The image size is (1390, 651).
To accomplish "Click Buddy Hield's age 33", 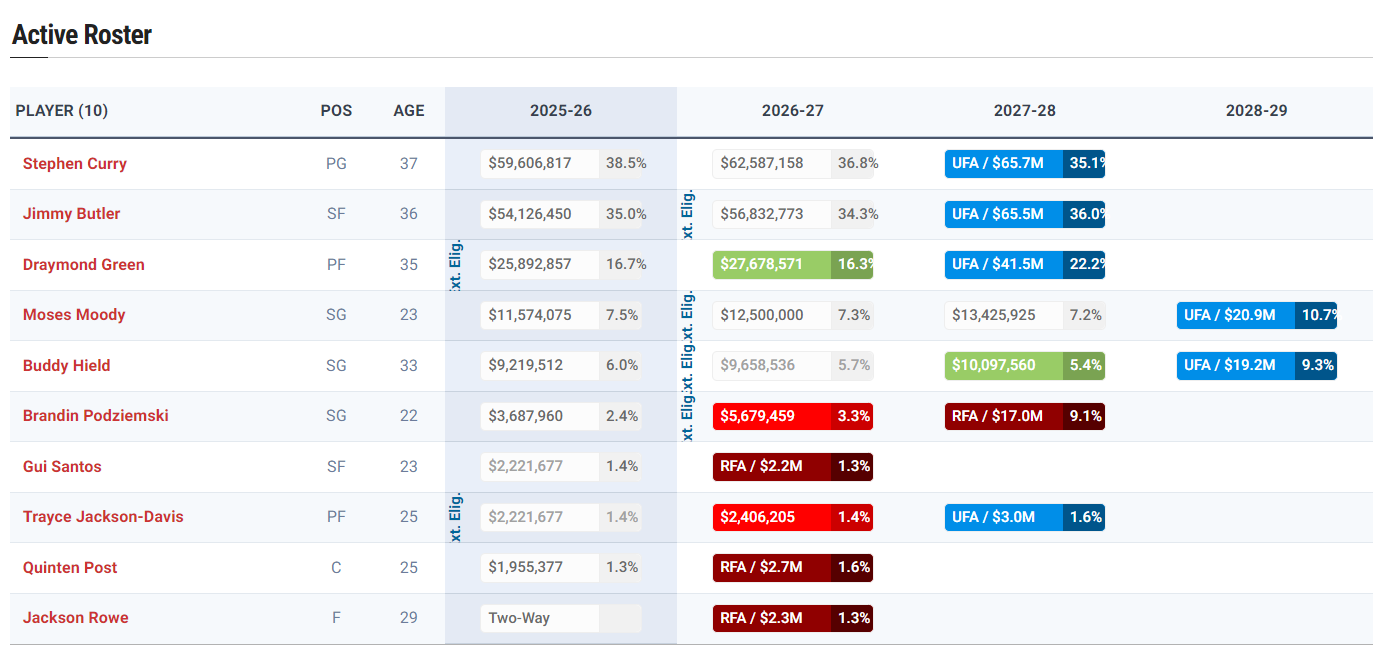I will pyautogui.click(x=409, y=366).
